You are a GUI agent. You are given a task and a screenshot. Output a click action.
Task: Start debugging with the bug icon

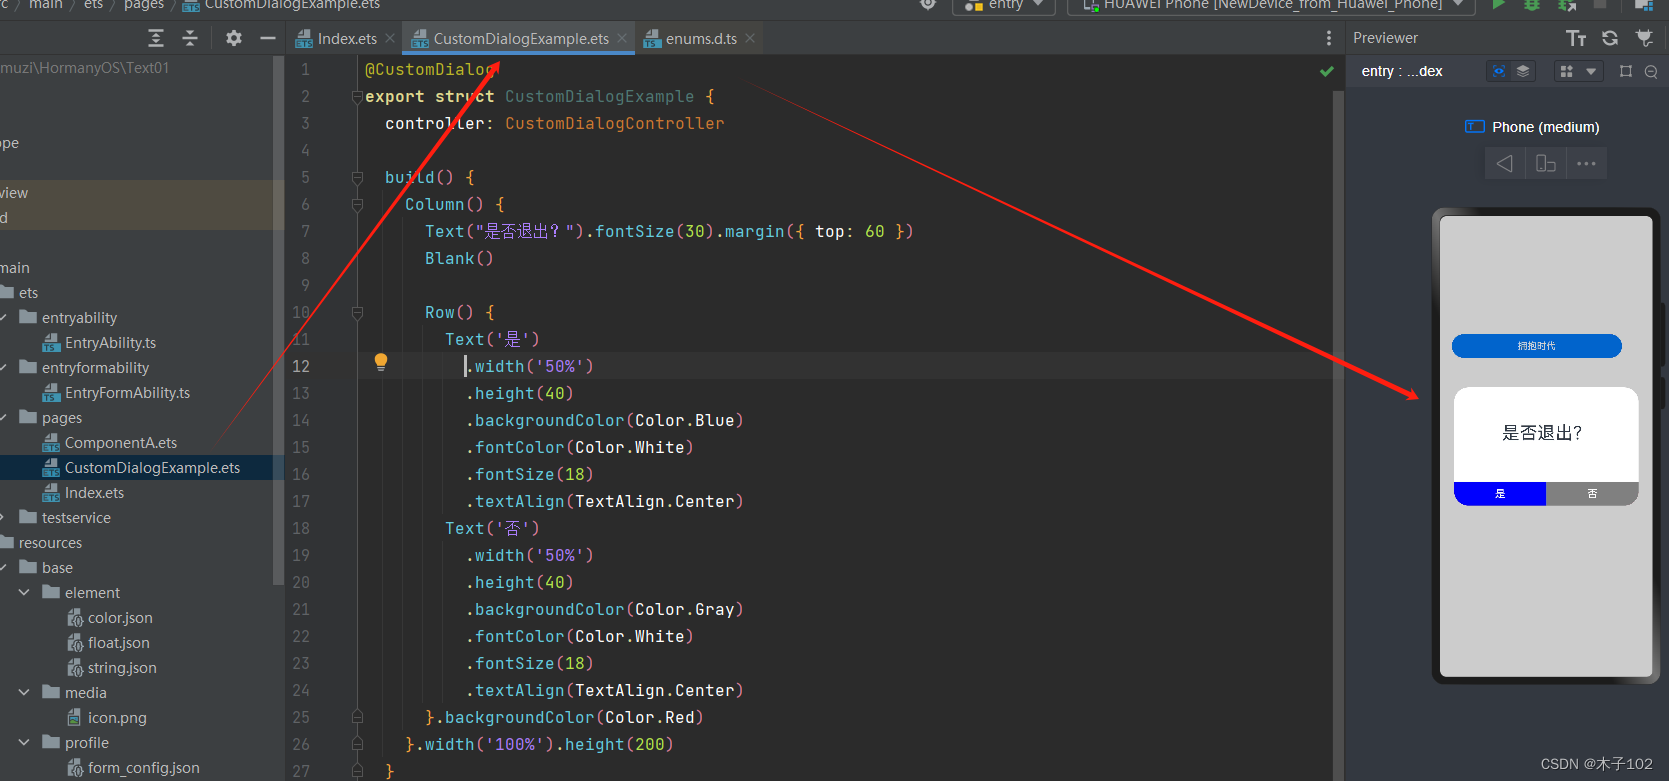[1531, 5]
